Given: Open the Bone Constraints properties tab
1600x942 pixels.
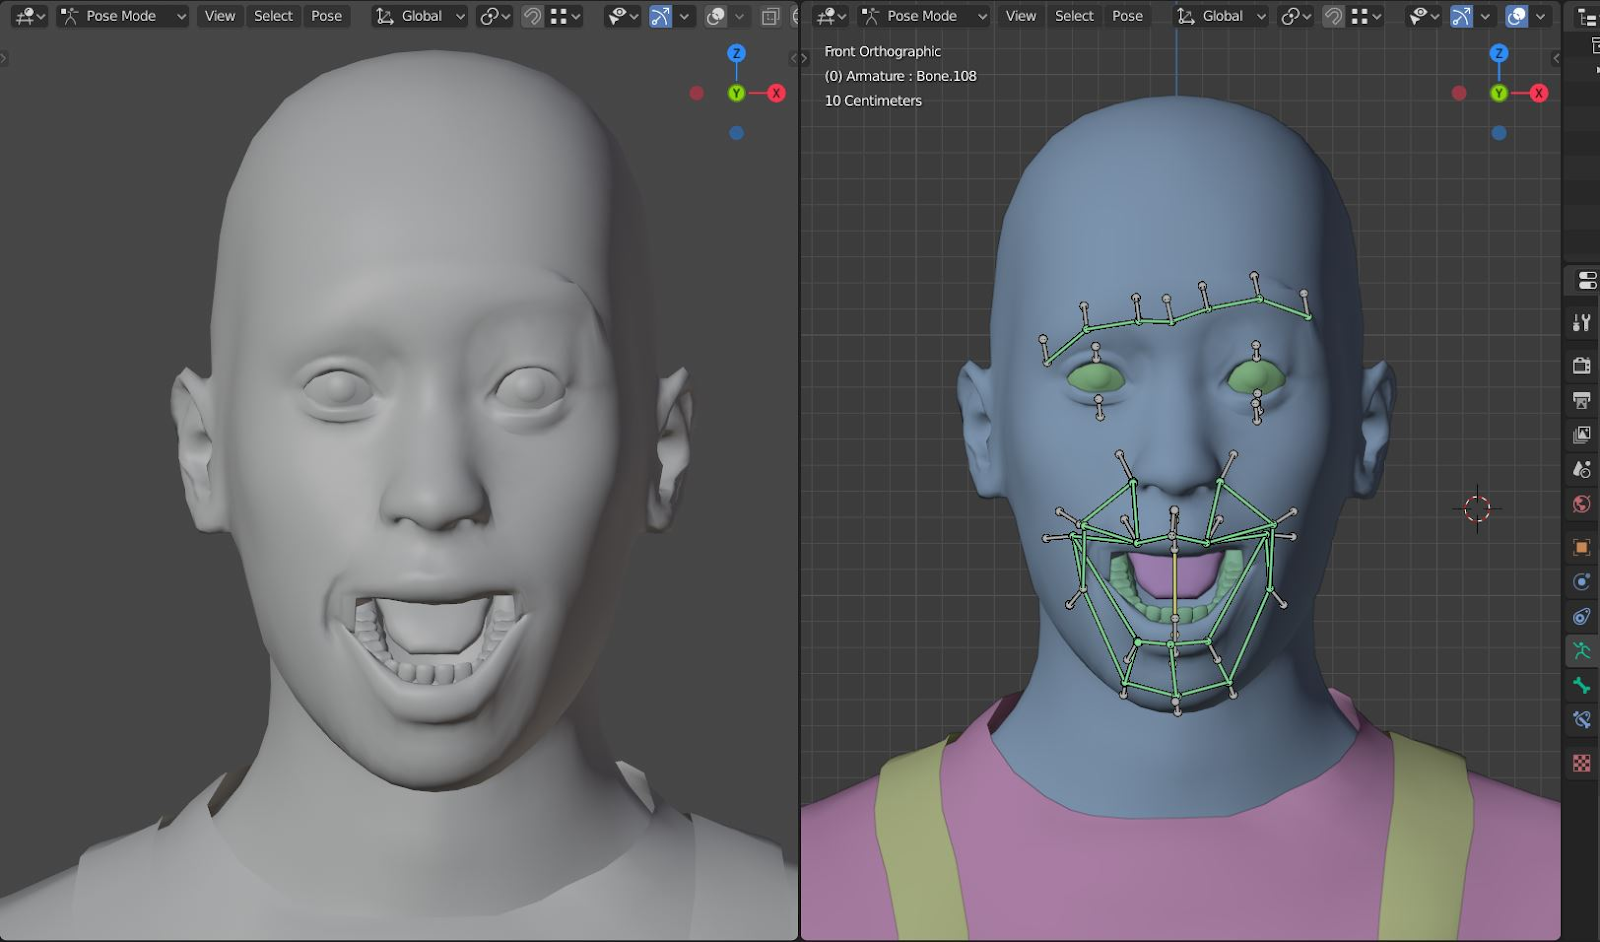Looking at the screenshot, I should 1581,720.
